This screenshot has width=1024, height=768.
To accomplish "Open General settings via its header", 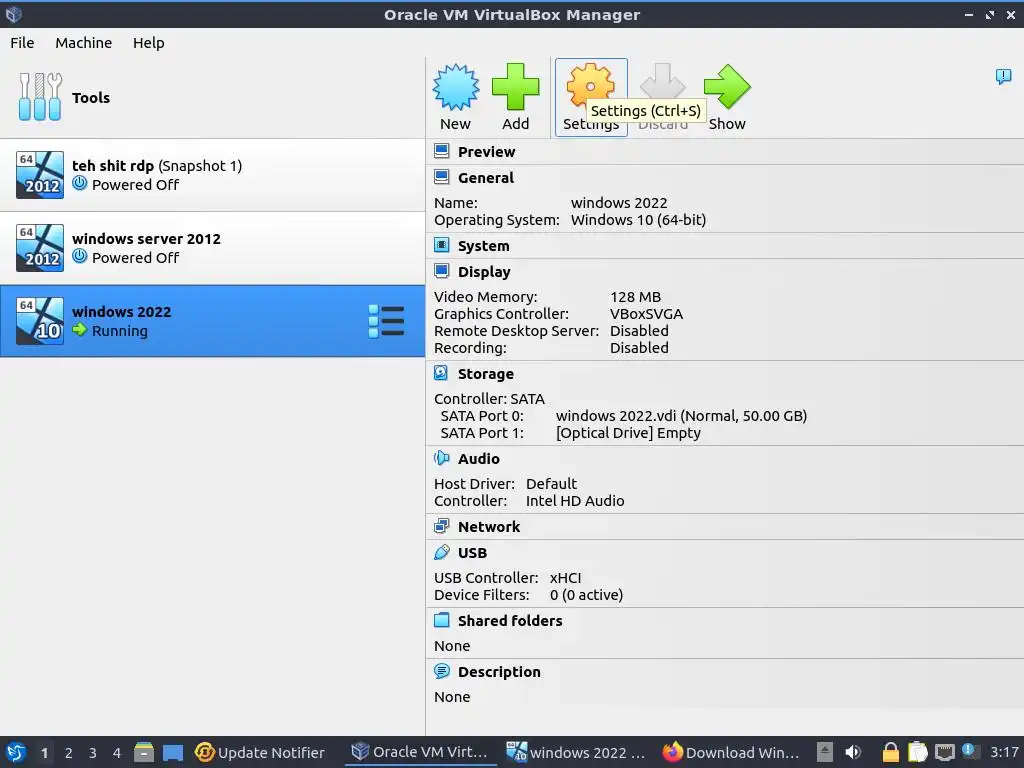I will coord(485,178).
